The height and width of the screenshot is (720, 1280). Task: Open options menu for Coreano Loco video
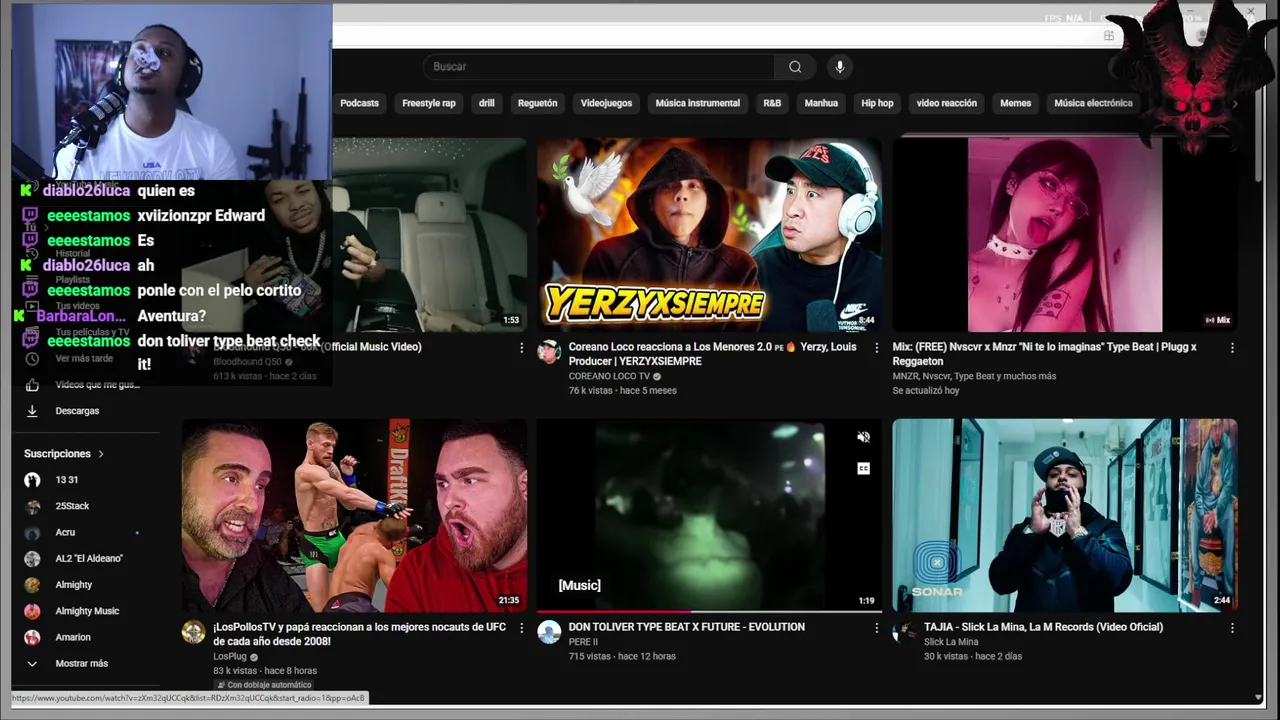[877, 348]
